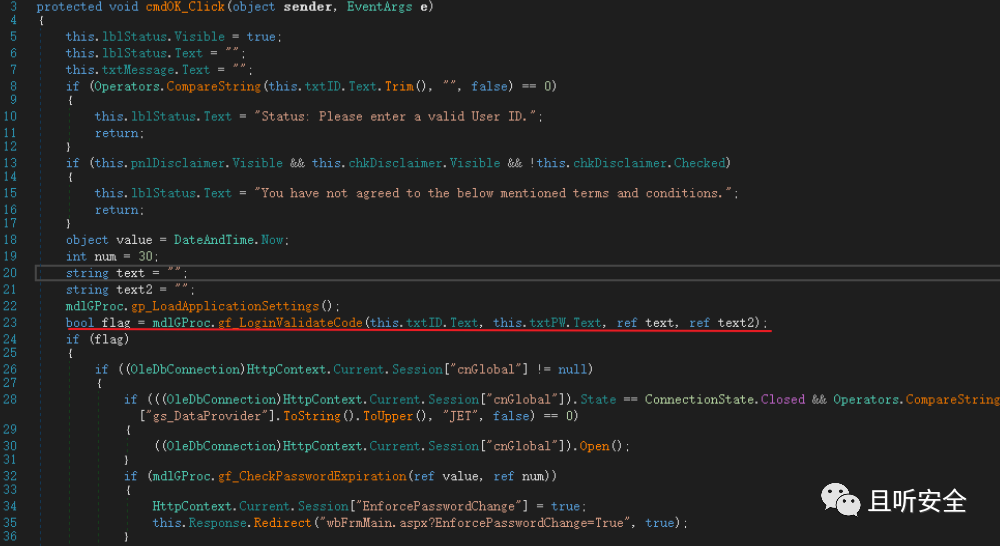Click the "wbFrmMain.aspx?EnforcePasswordChange=True" string
1000x546 pixels.
477,523
